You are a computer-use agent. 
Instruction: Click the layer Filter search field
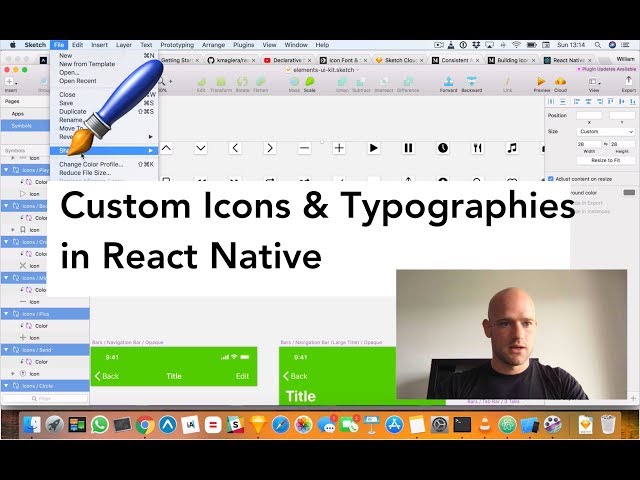tap(45, 398)
